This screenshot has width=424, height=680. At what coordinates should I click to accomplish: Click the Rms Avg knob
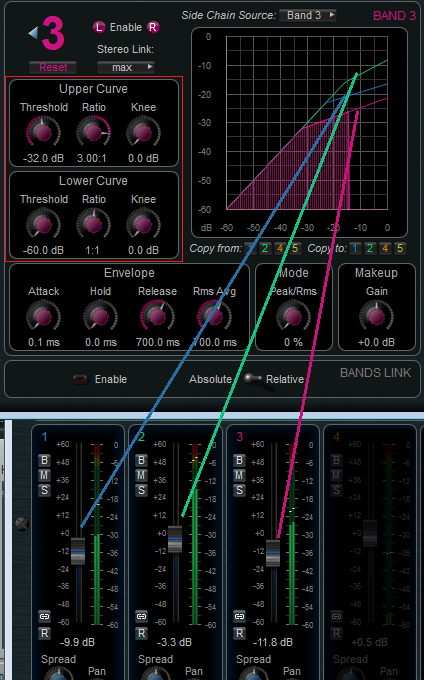pos(214,316)
